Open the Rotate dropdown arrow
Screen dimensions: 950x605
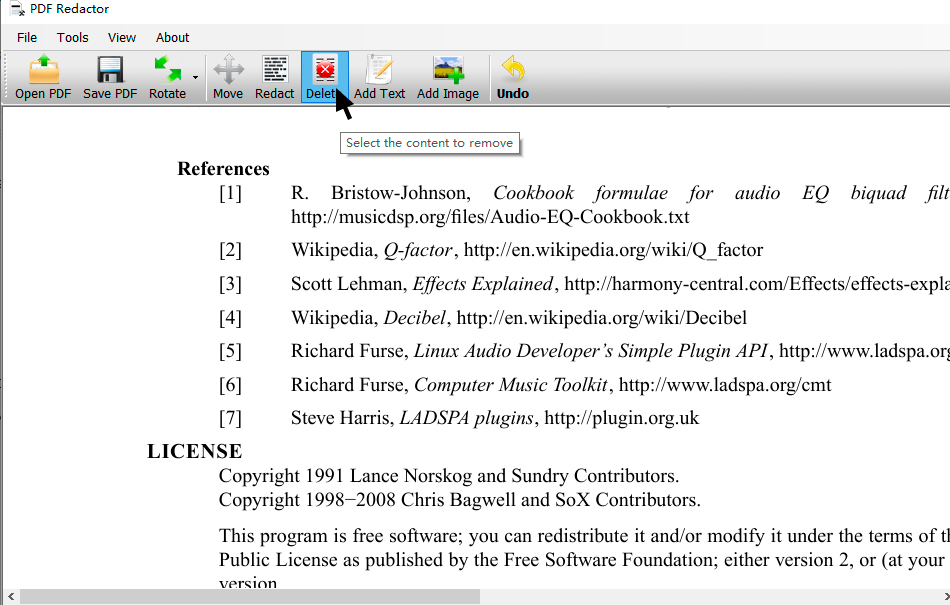(x=195, y=78)
